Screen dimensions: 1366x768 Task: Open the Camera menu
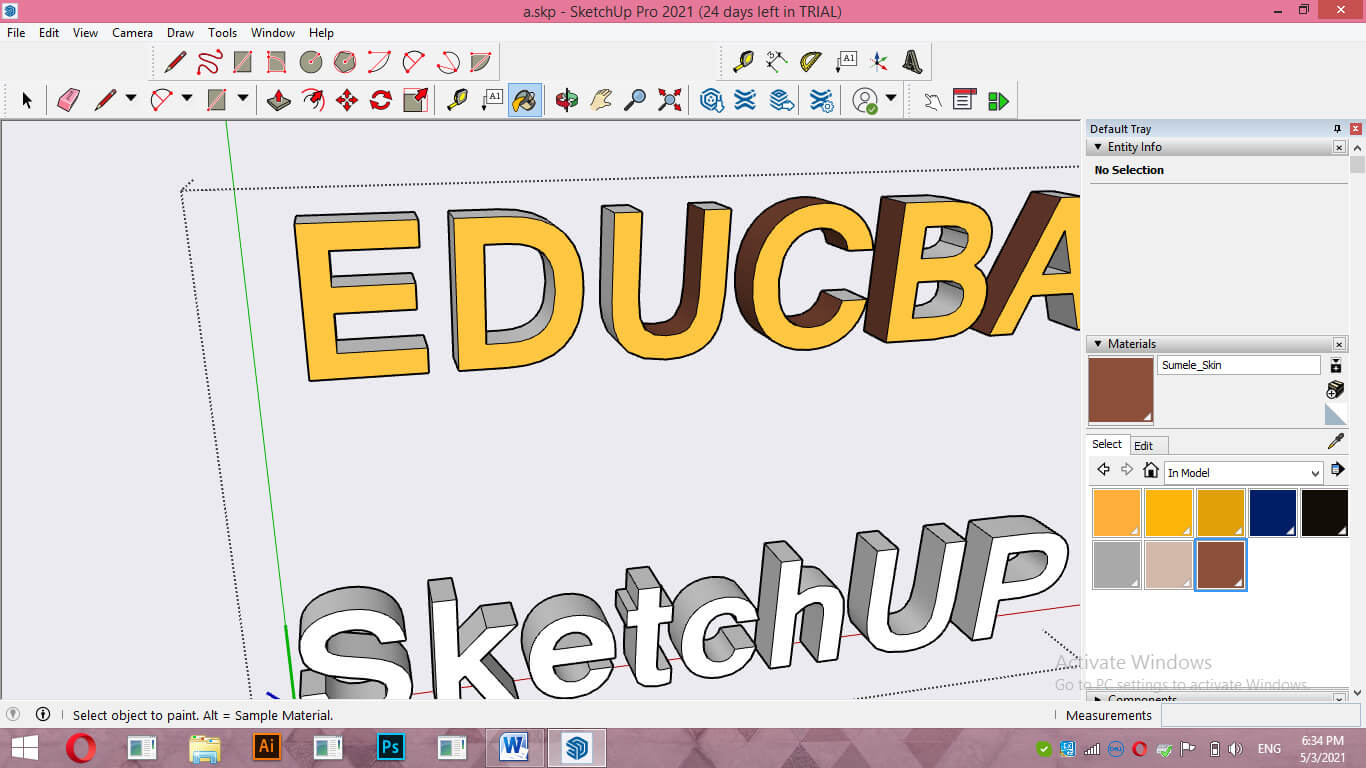(x=132, y=33)
